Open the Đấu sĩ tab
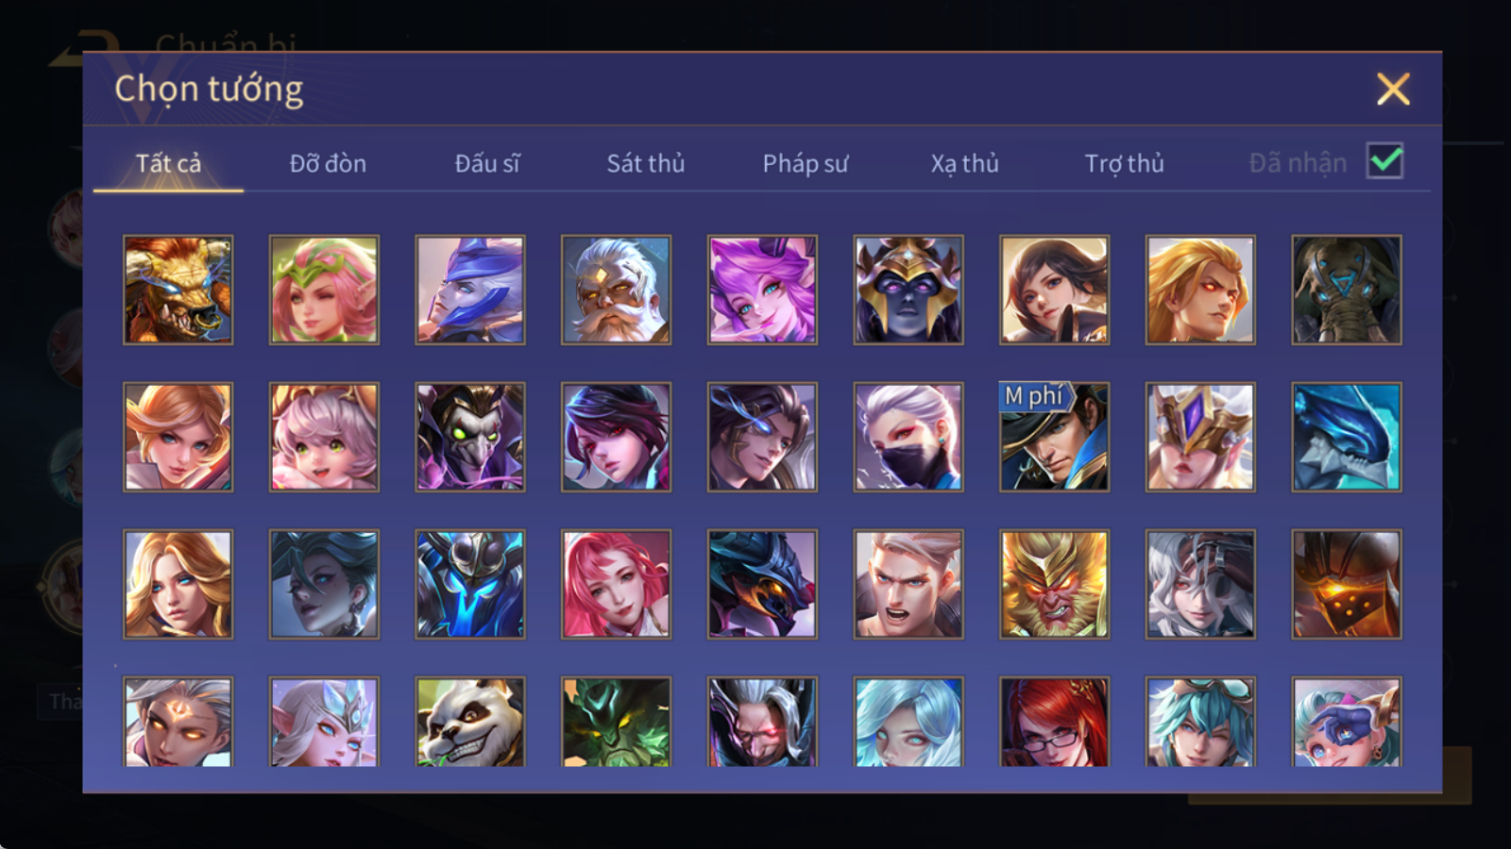The width and height of the screenshot is (1511, 849). [x=487, y=163]
